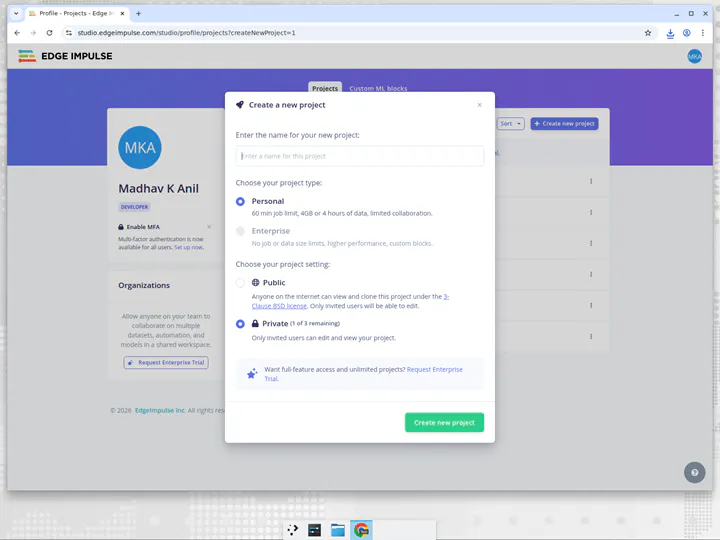This screenshot has height=540, width=720.
Task: Click the Chrome icon in the taskbar
Action: (361, 530)
